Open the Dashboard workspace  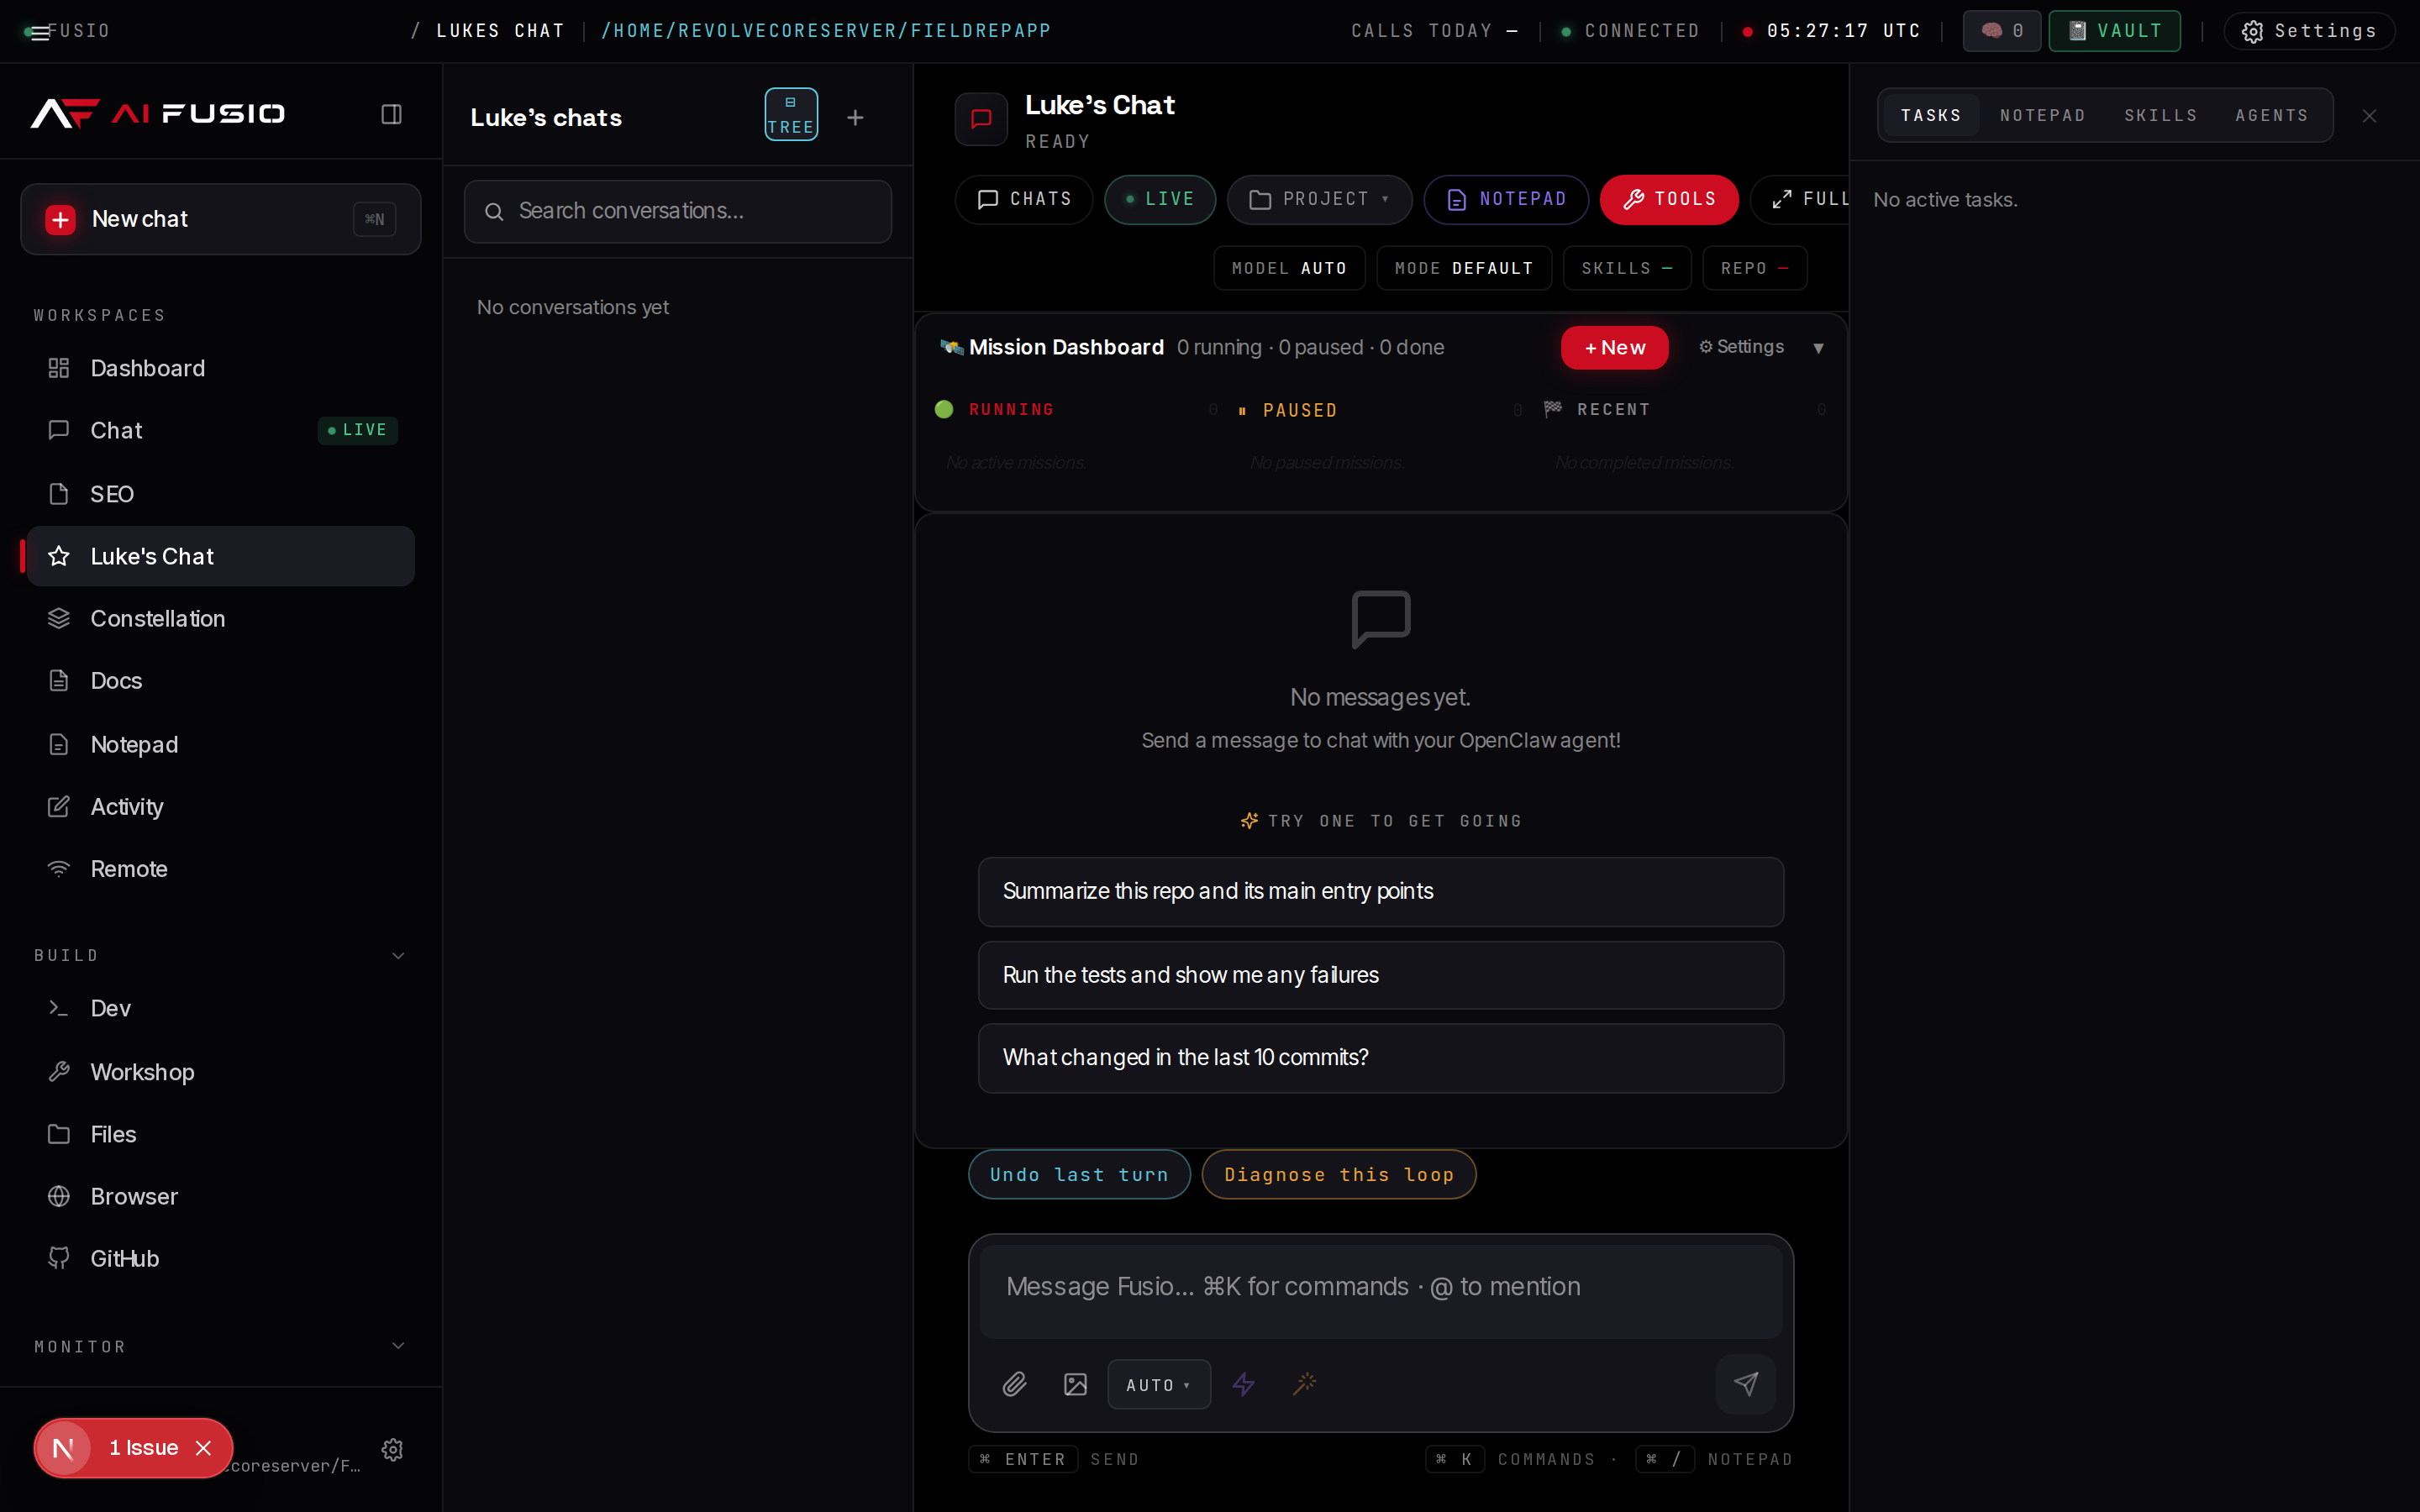click(220, 368)
